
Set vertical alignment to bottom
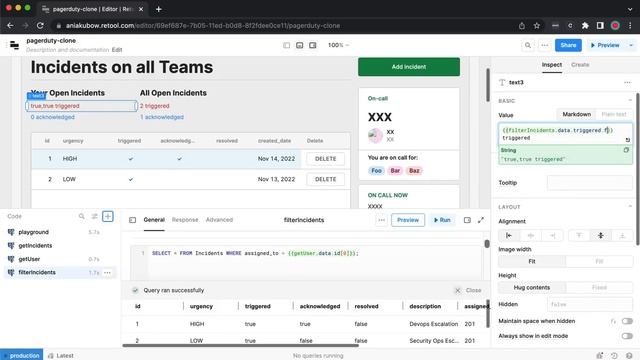point(622,236)
